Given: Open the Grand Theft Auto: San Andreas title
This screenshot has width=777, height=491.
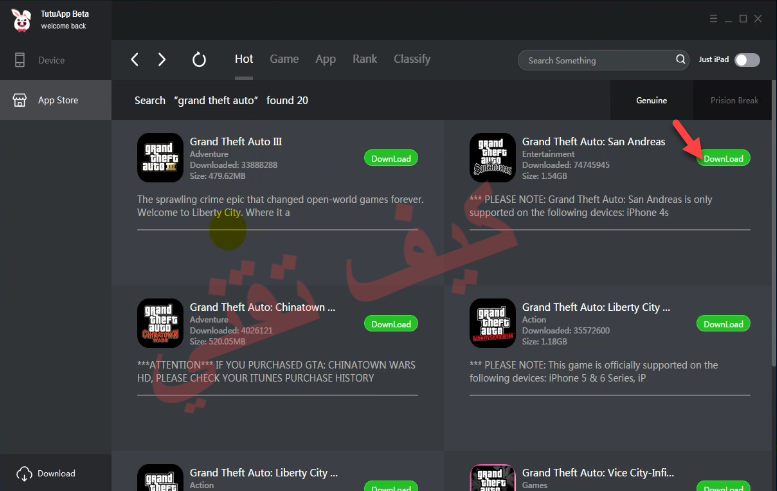Looking at the screenshot, I should (593, 142).
